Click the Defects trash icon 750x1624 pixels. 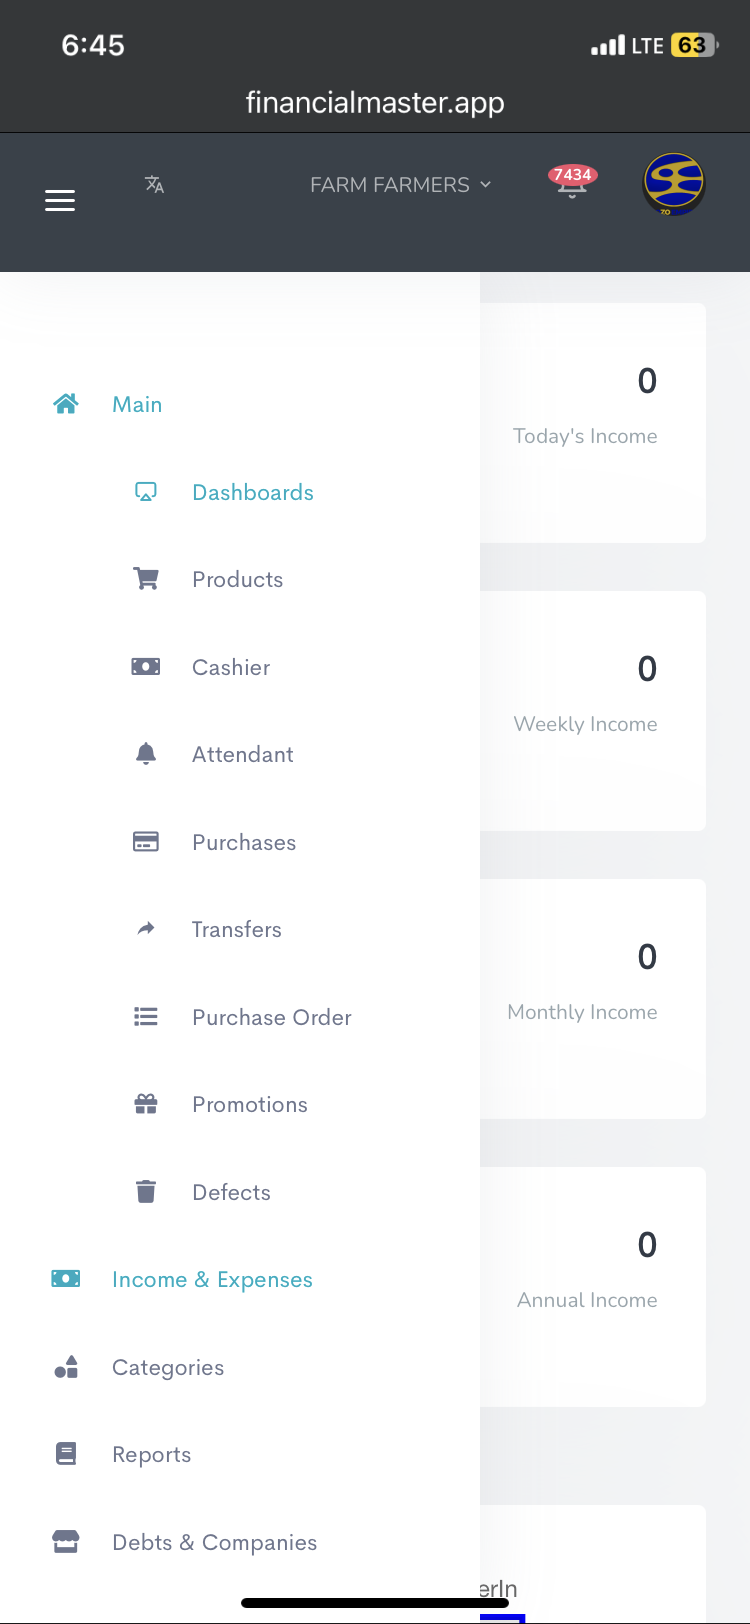[146, 1192]
